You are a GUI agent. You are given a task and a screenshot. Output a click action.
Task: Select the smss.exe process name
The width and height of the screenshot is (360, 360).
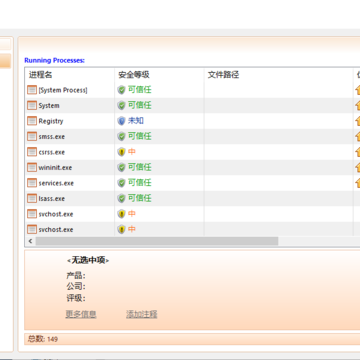tap(52, 137)
